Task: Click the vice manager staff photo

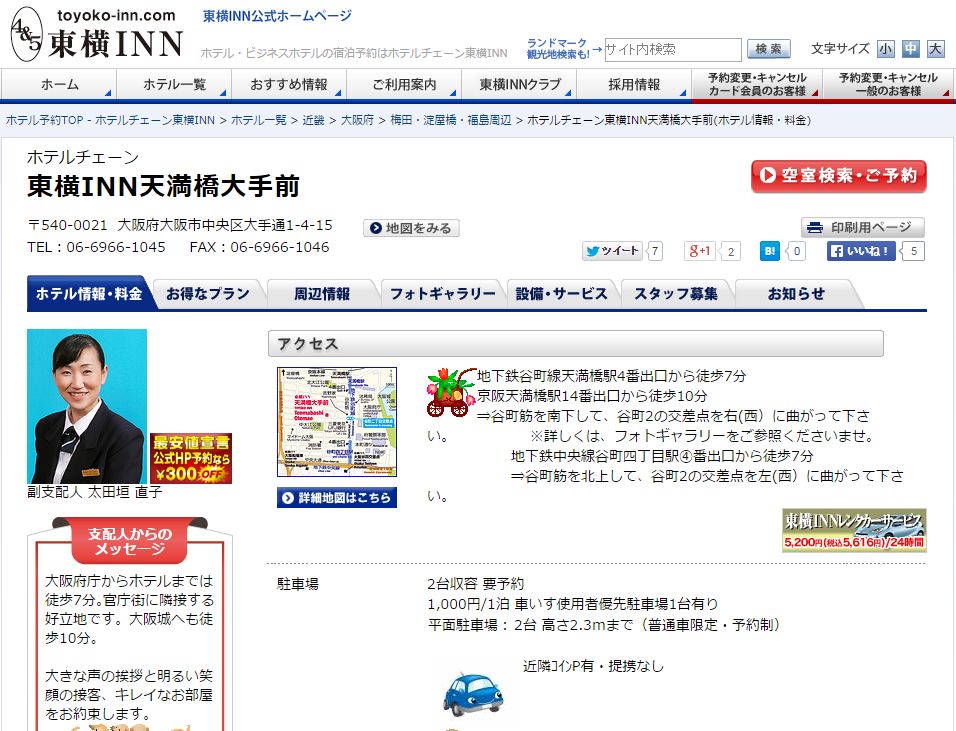Action: pyautogui.click(x=87, y=406)
